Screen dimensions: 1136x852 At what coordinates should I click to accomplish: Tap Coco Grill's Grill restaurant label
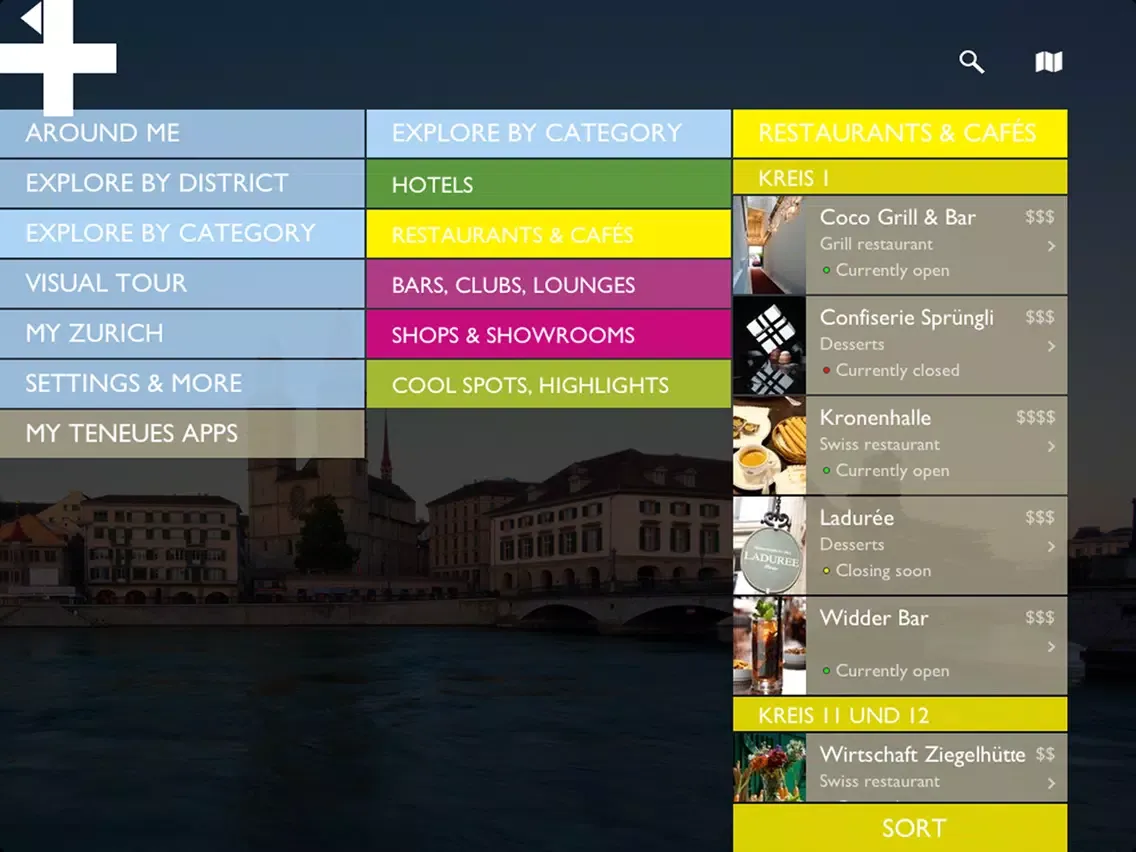pos(876,244)
